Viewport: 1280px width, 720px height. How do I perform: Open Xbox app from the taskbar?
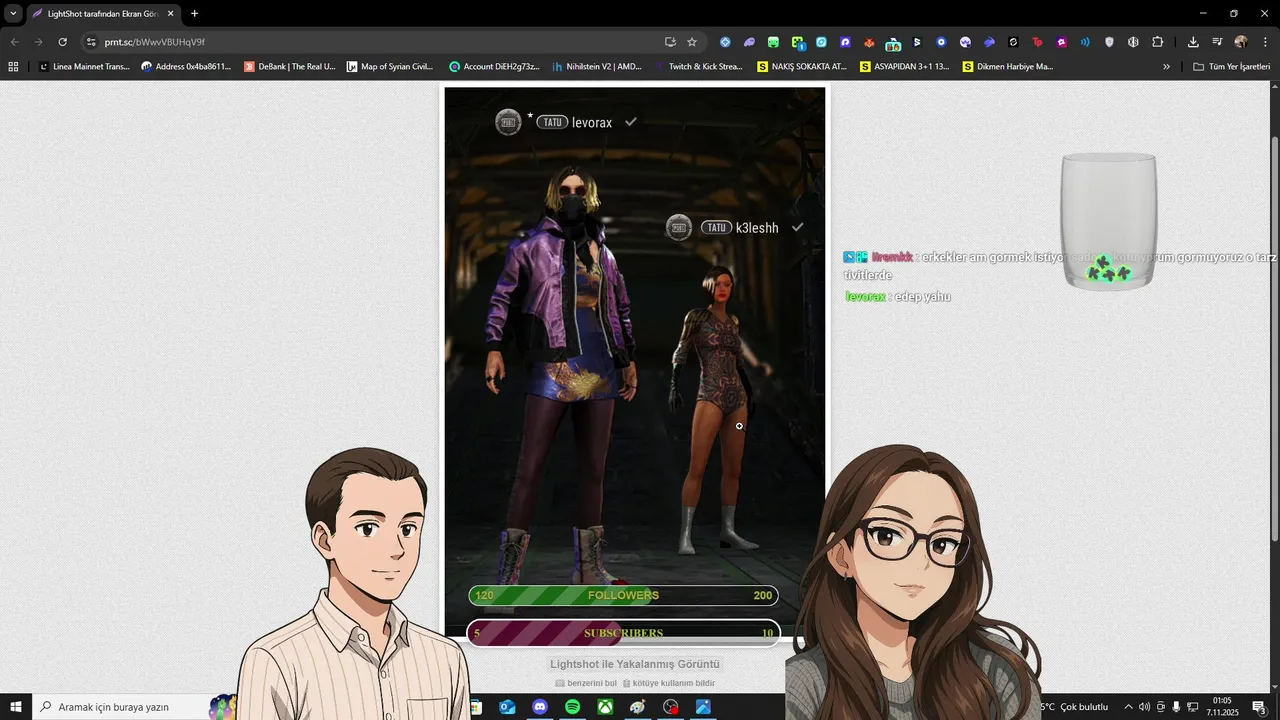click(605, 707)
